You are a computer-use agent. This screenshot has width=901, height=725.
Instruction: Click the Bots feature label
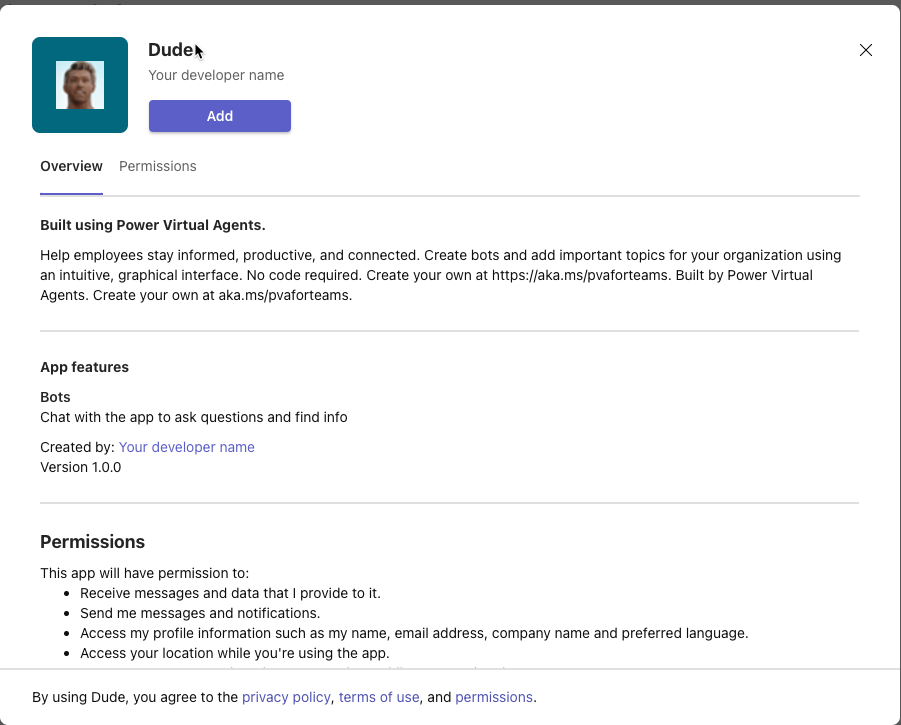coord(54,397)
